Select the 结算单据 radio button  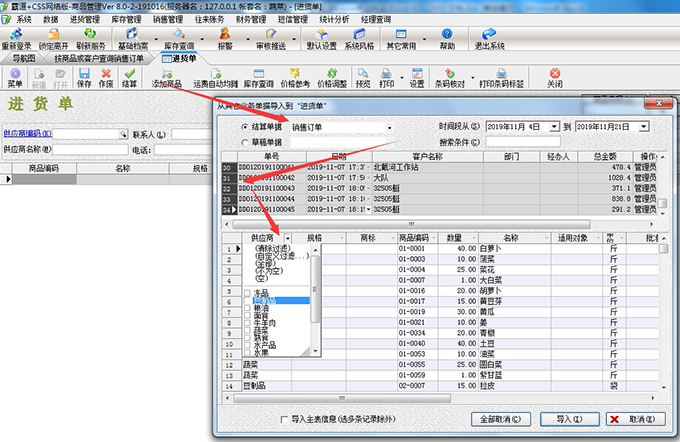pyautogui.click(x=245, y=127)
